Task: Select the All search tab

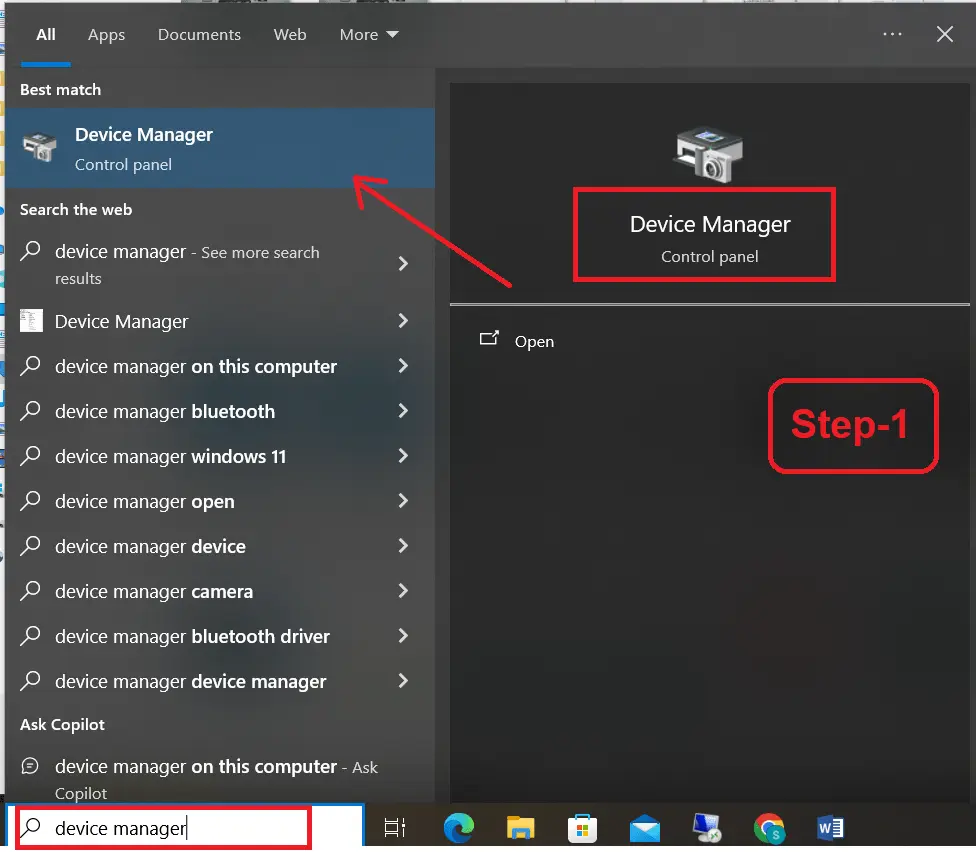Action: (45, 34)
